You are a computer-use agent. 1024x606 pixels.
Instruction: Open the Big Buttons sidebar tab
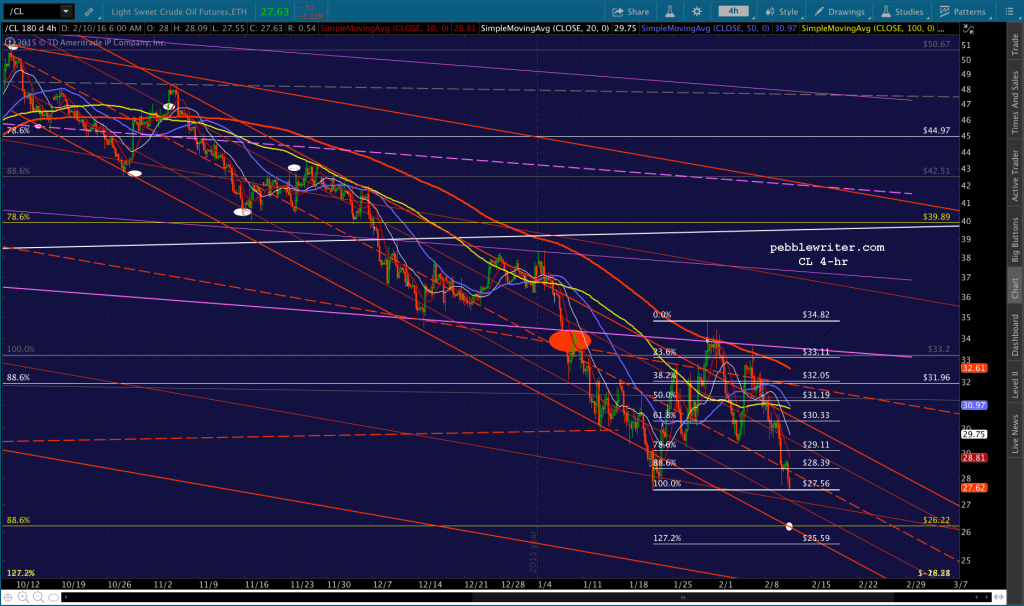tap(1015, 239)
